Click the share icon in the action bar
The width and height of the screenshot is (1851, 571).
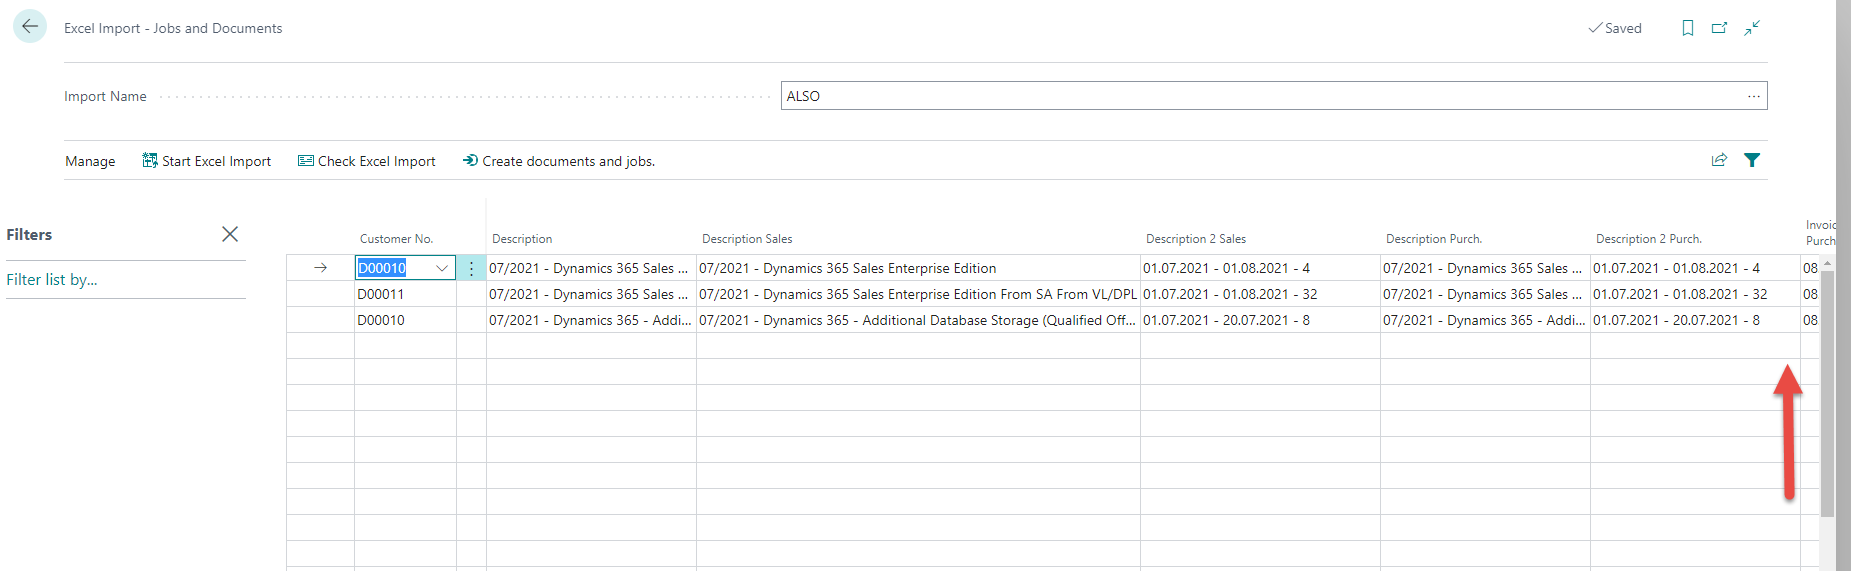point(1719,160)
